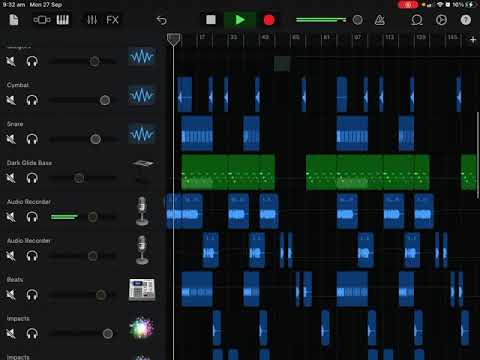Solo the topmost track above Cymbal

[x=32, y=61]
